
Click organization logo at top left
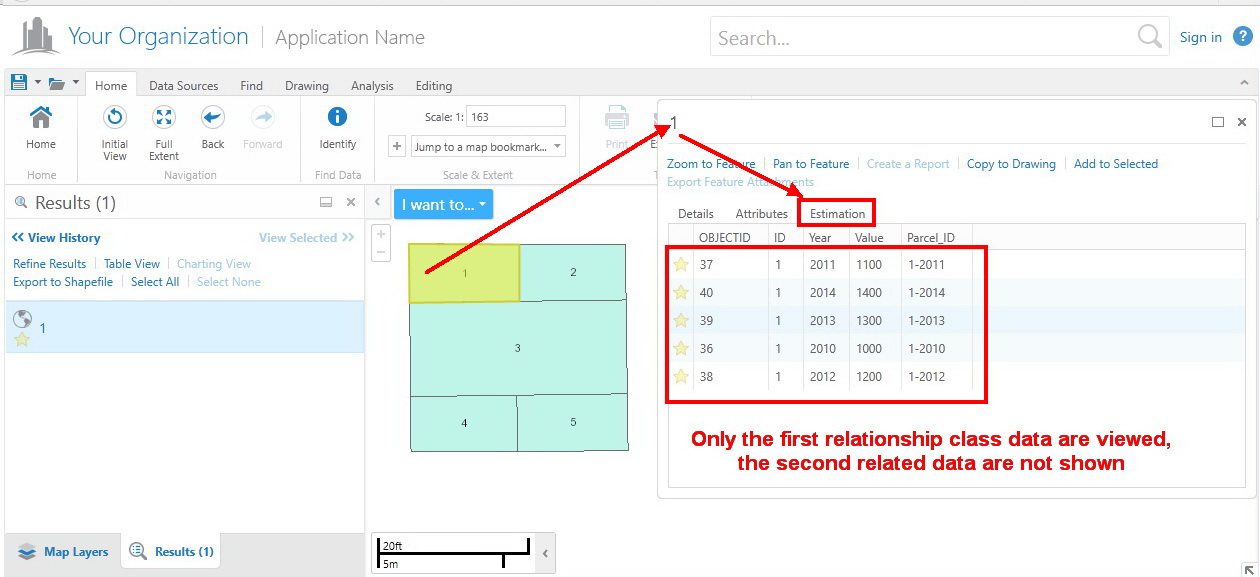point(35,37)
